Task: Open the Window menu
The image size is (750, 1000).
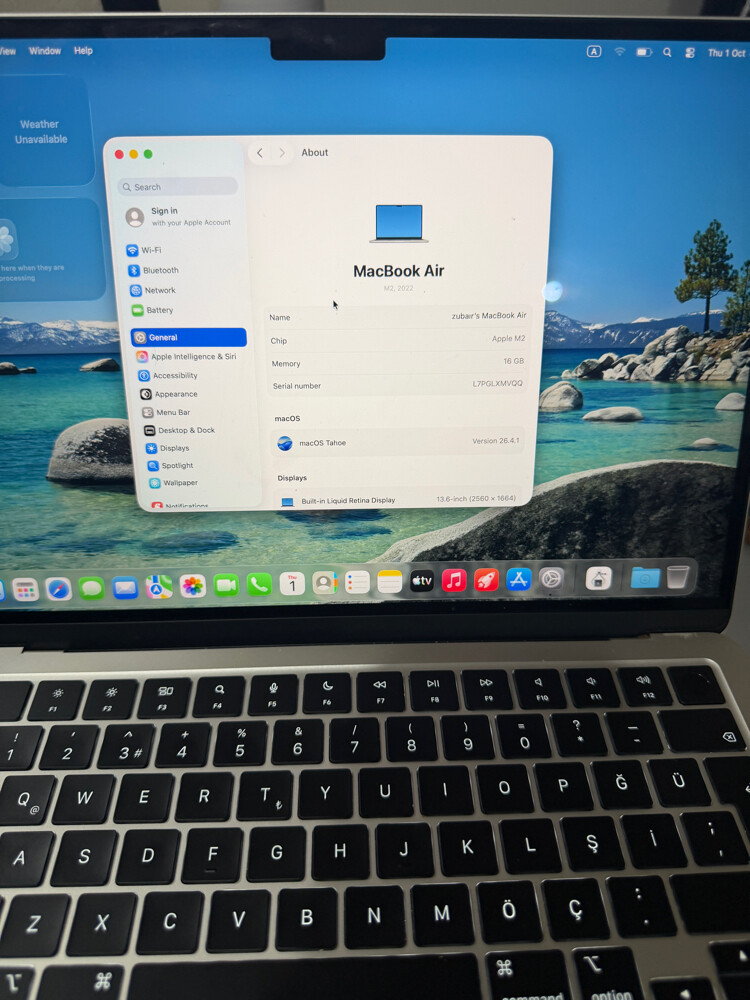Action: tap(45, 50)
